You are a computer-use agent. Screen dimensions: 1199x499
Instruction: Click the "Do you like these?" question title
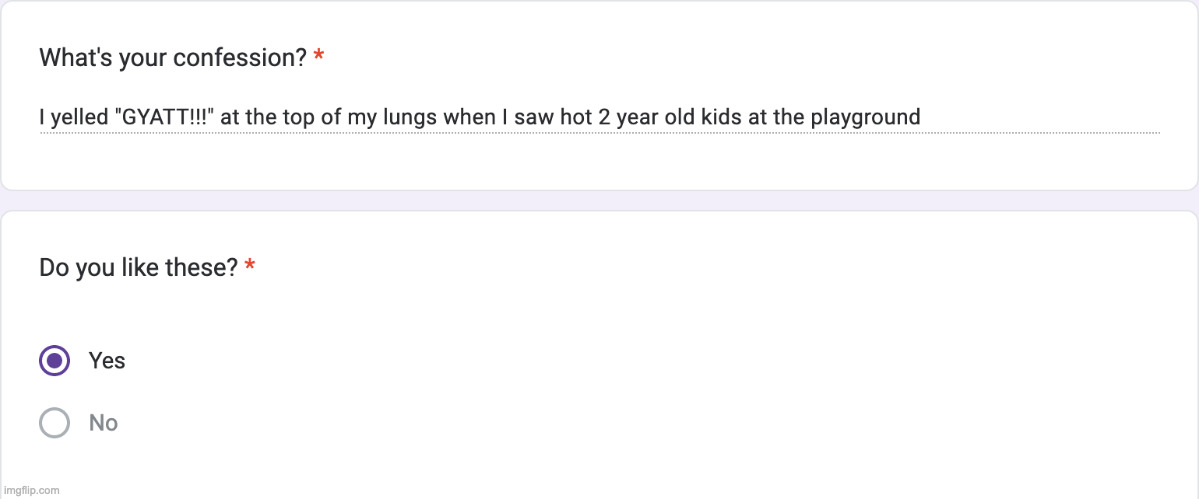click(138, 267)
